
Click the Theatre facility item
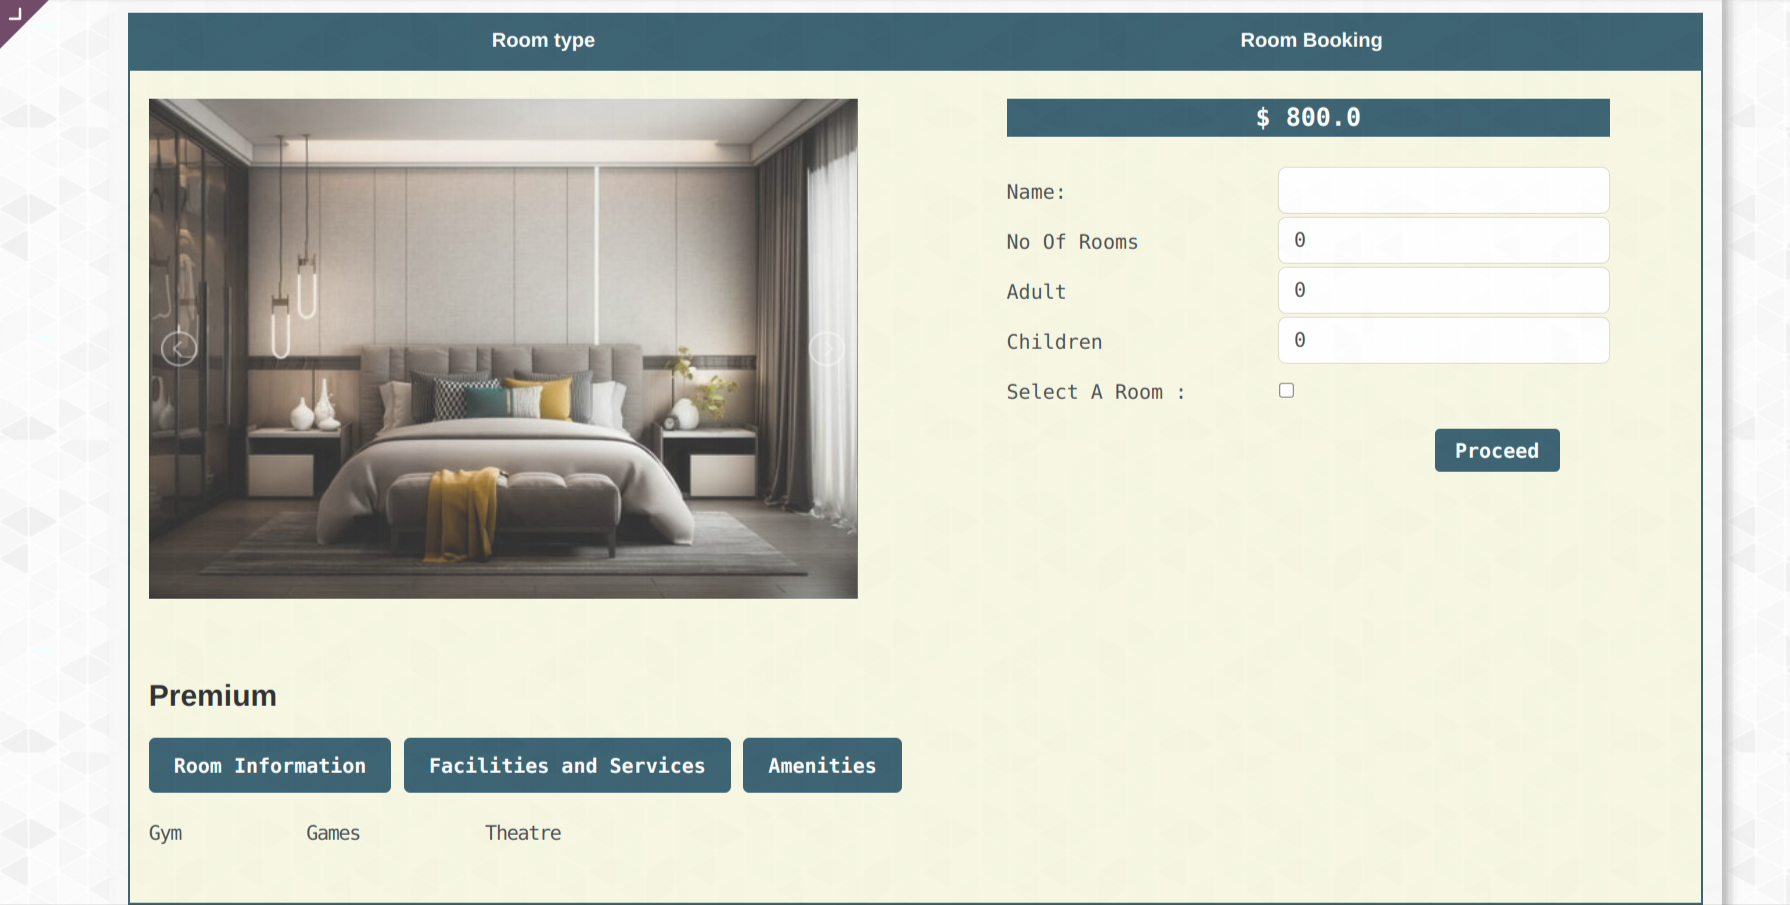523,833
